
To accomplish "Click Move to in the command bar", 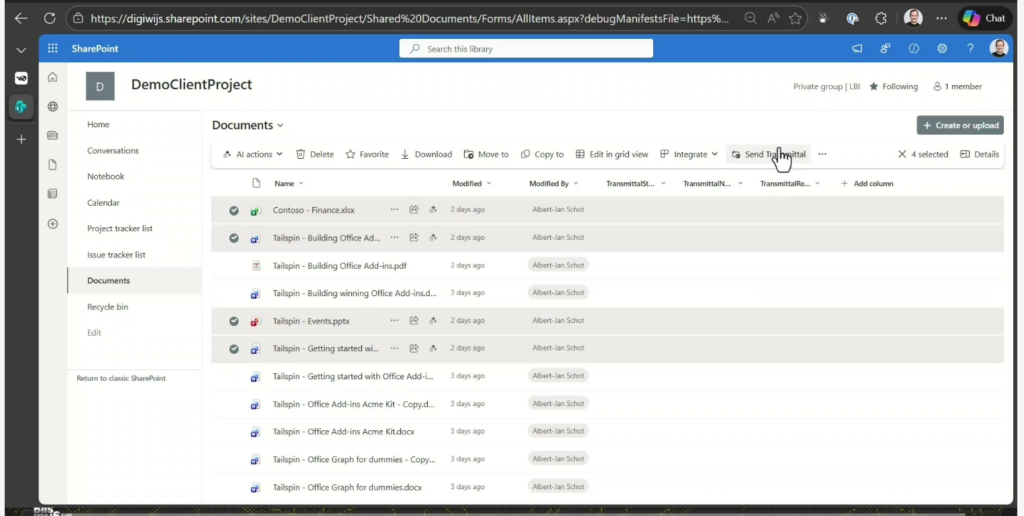I will pos(486,154).
